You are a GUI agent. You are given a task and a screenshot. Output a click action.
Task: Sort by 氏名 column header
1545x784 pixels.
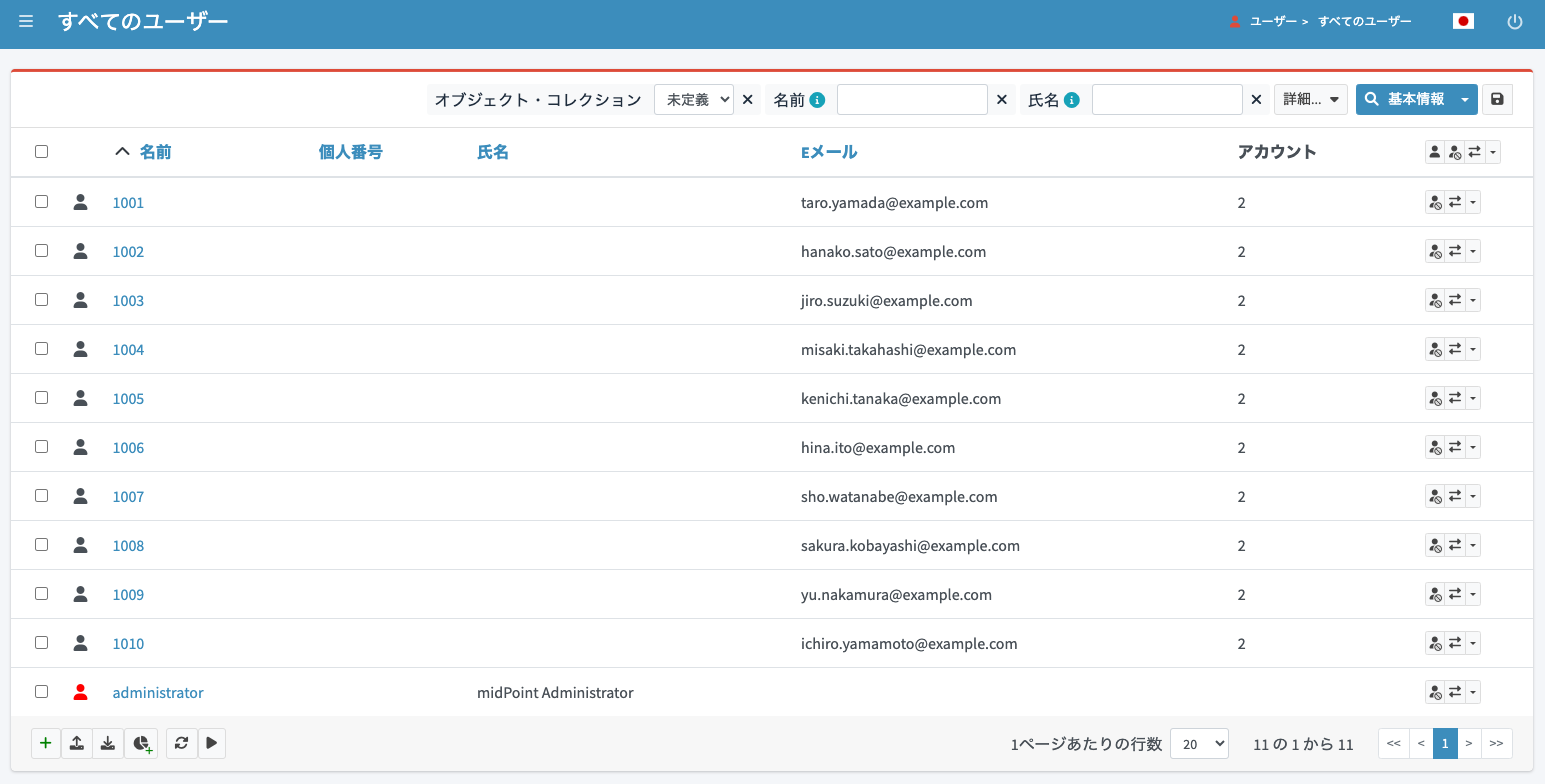click(493, 152)
